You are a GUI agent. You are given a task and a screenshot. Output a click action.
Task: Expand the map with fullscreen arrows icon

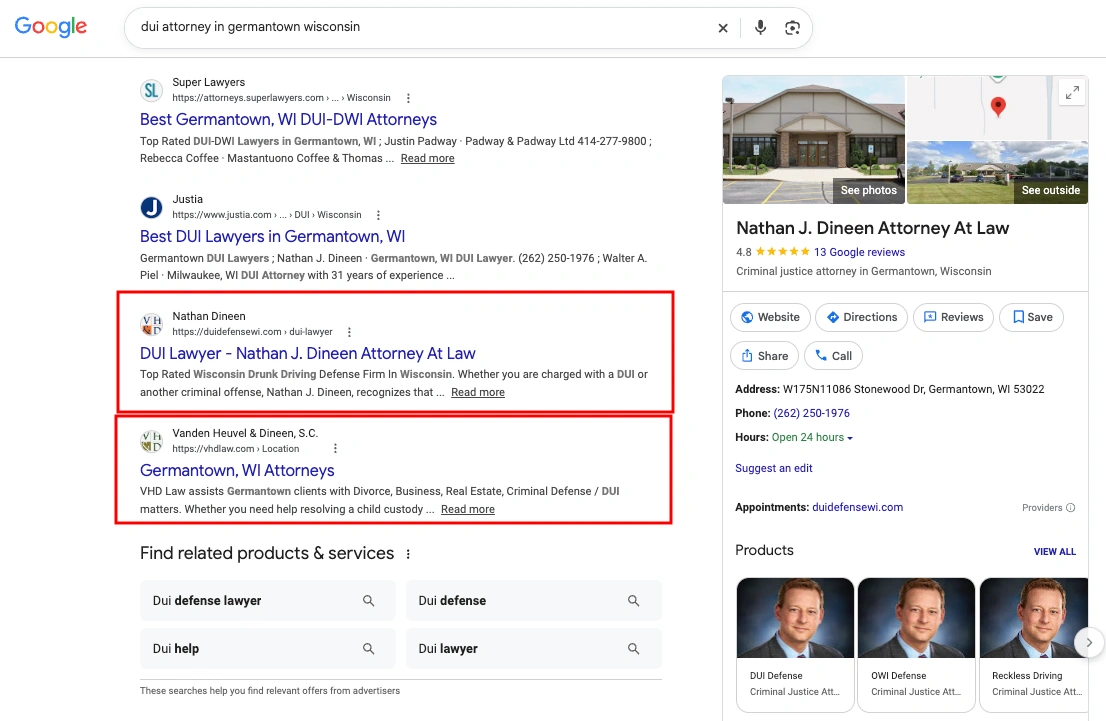pyautogui.click(x=1072, y=92)
